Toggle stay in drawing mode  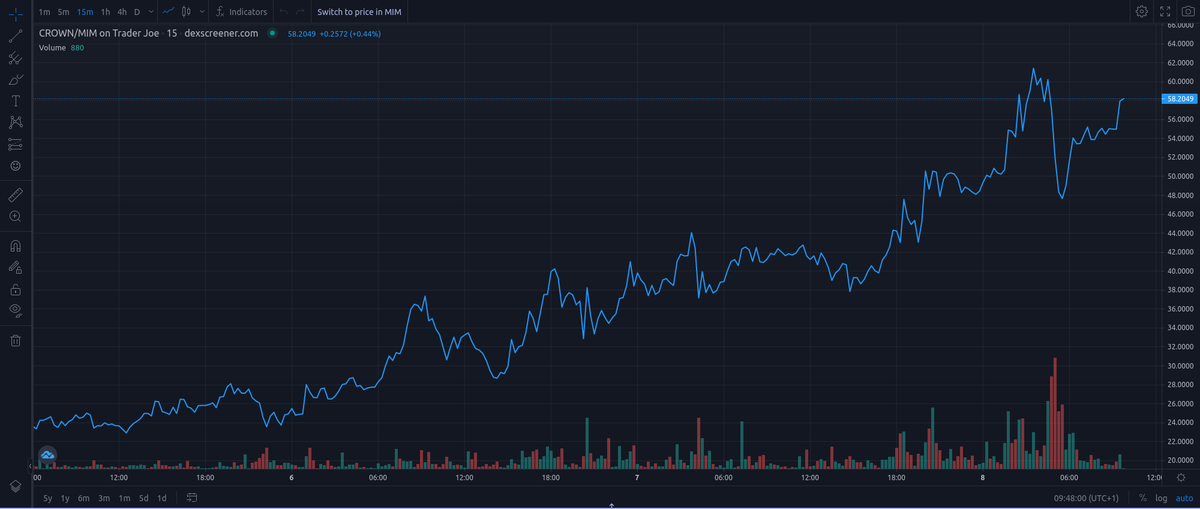(15, 267)
